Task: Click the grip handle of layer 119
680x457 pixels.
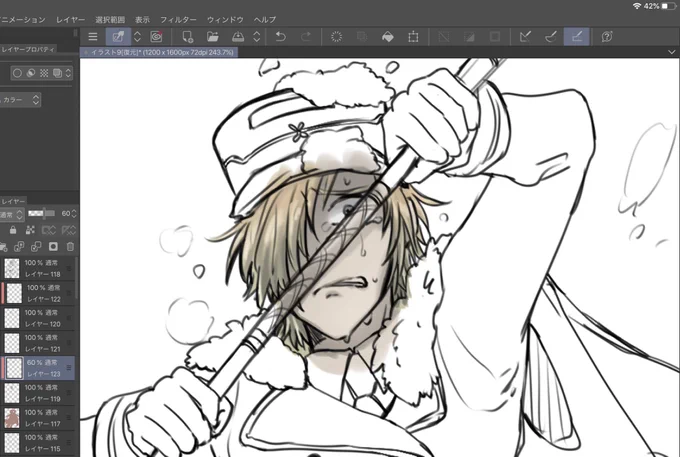Action: [69, 393]
